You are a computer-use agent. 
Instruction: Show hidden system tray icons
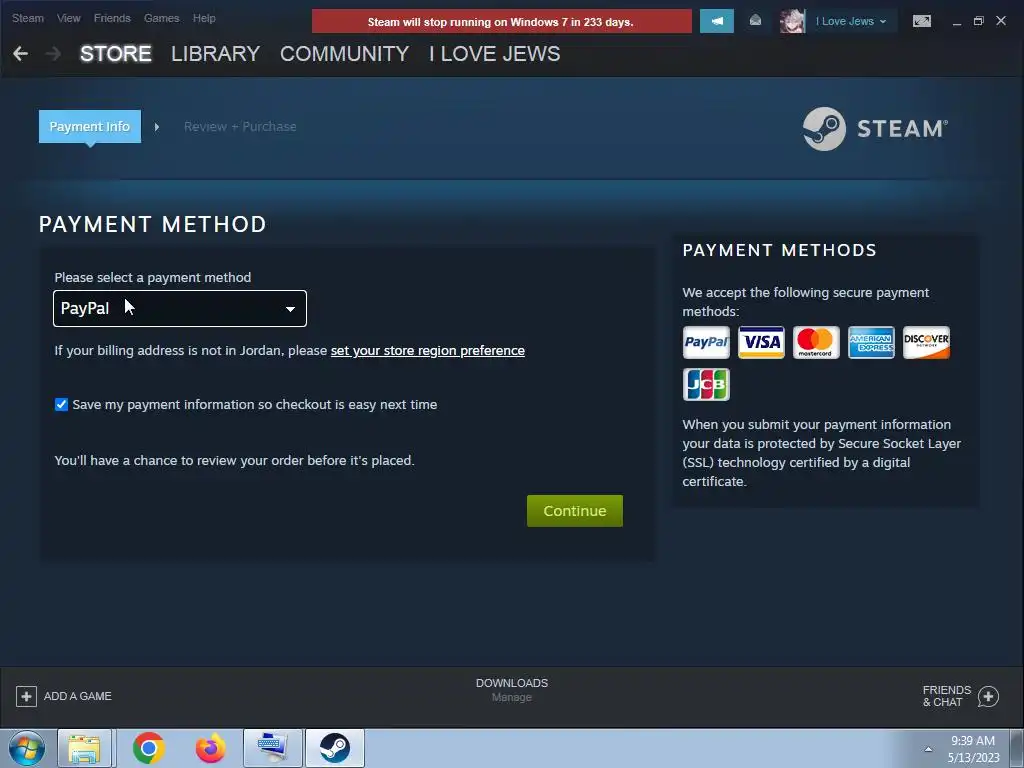[928, 749]
